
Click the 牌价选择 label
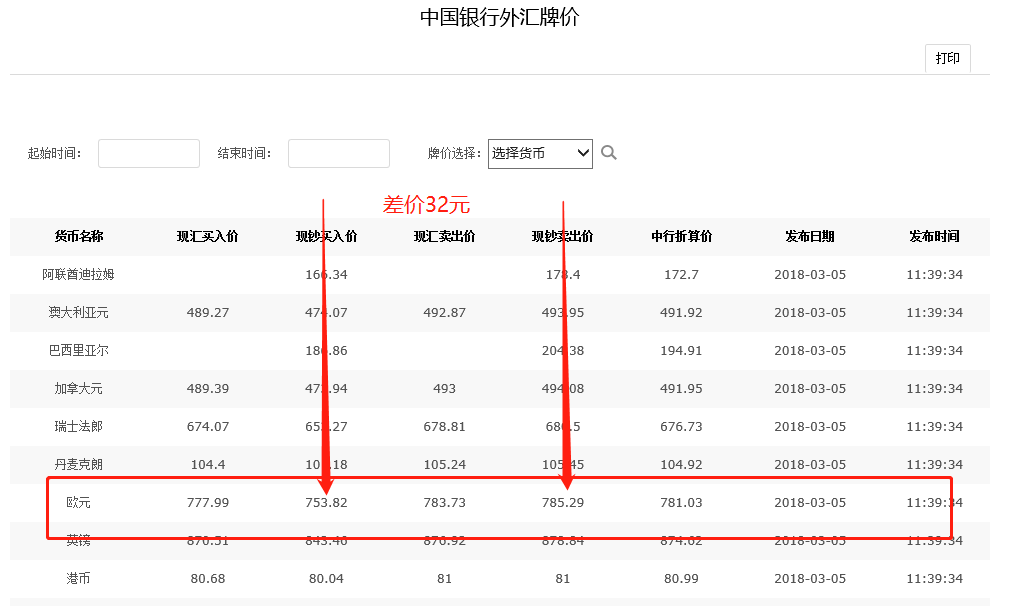pyautogui.click(x=454, y=153)
